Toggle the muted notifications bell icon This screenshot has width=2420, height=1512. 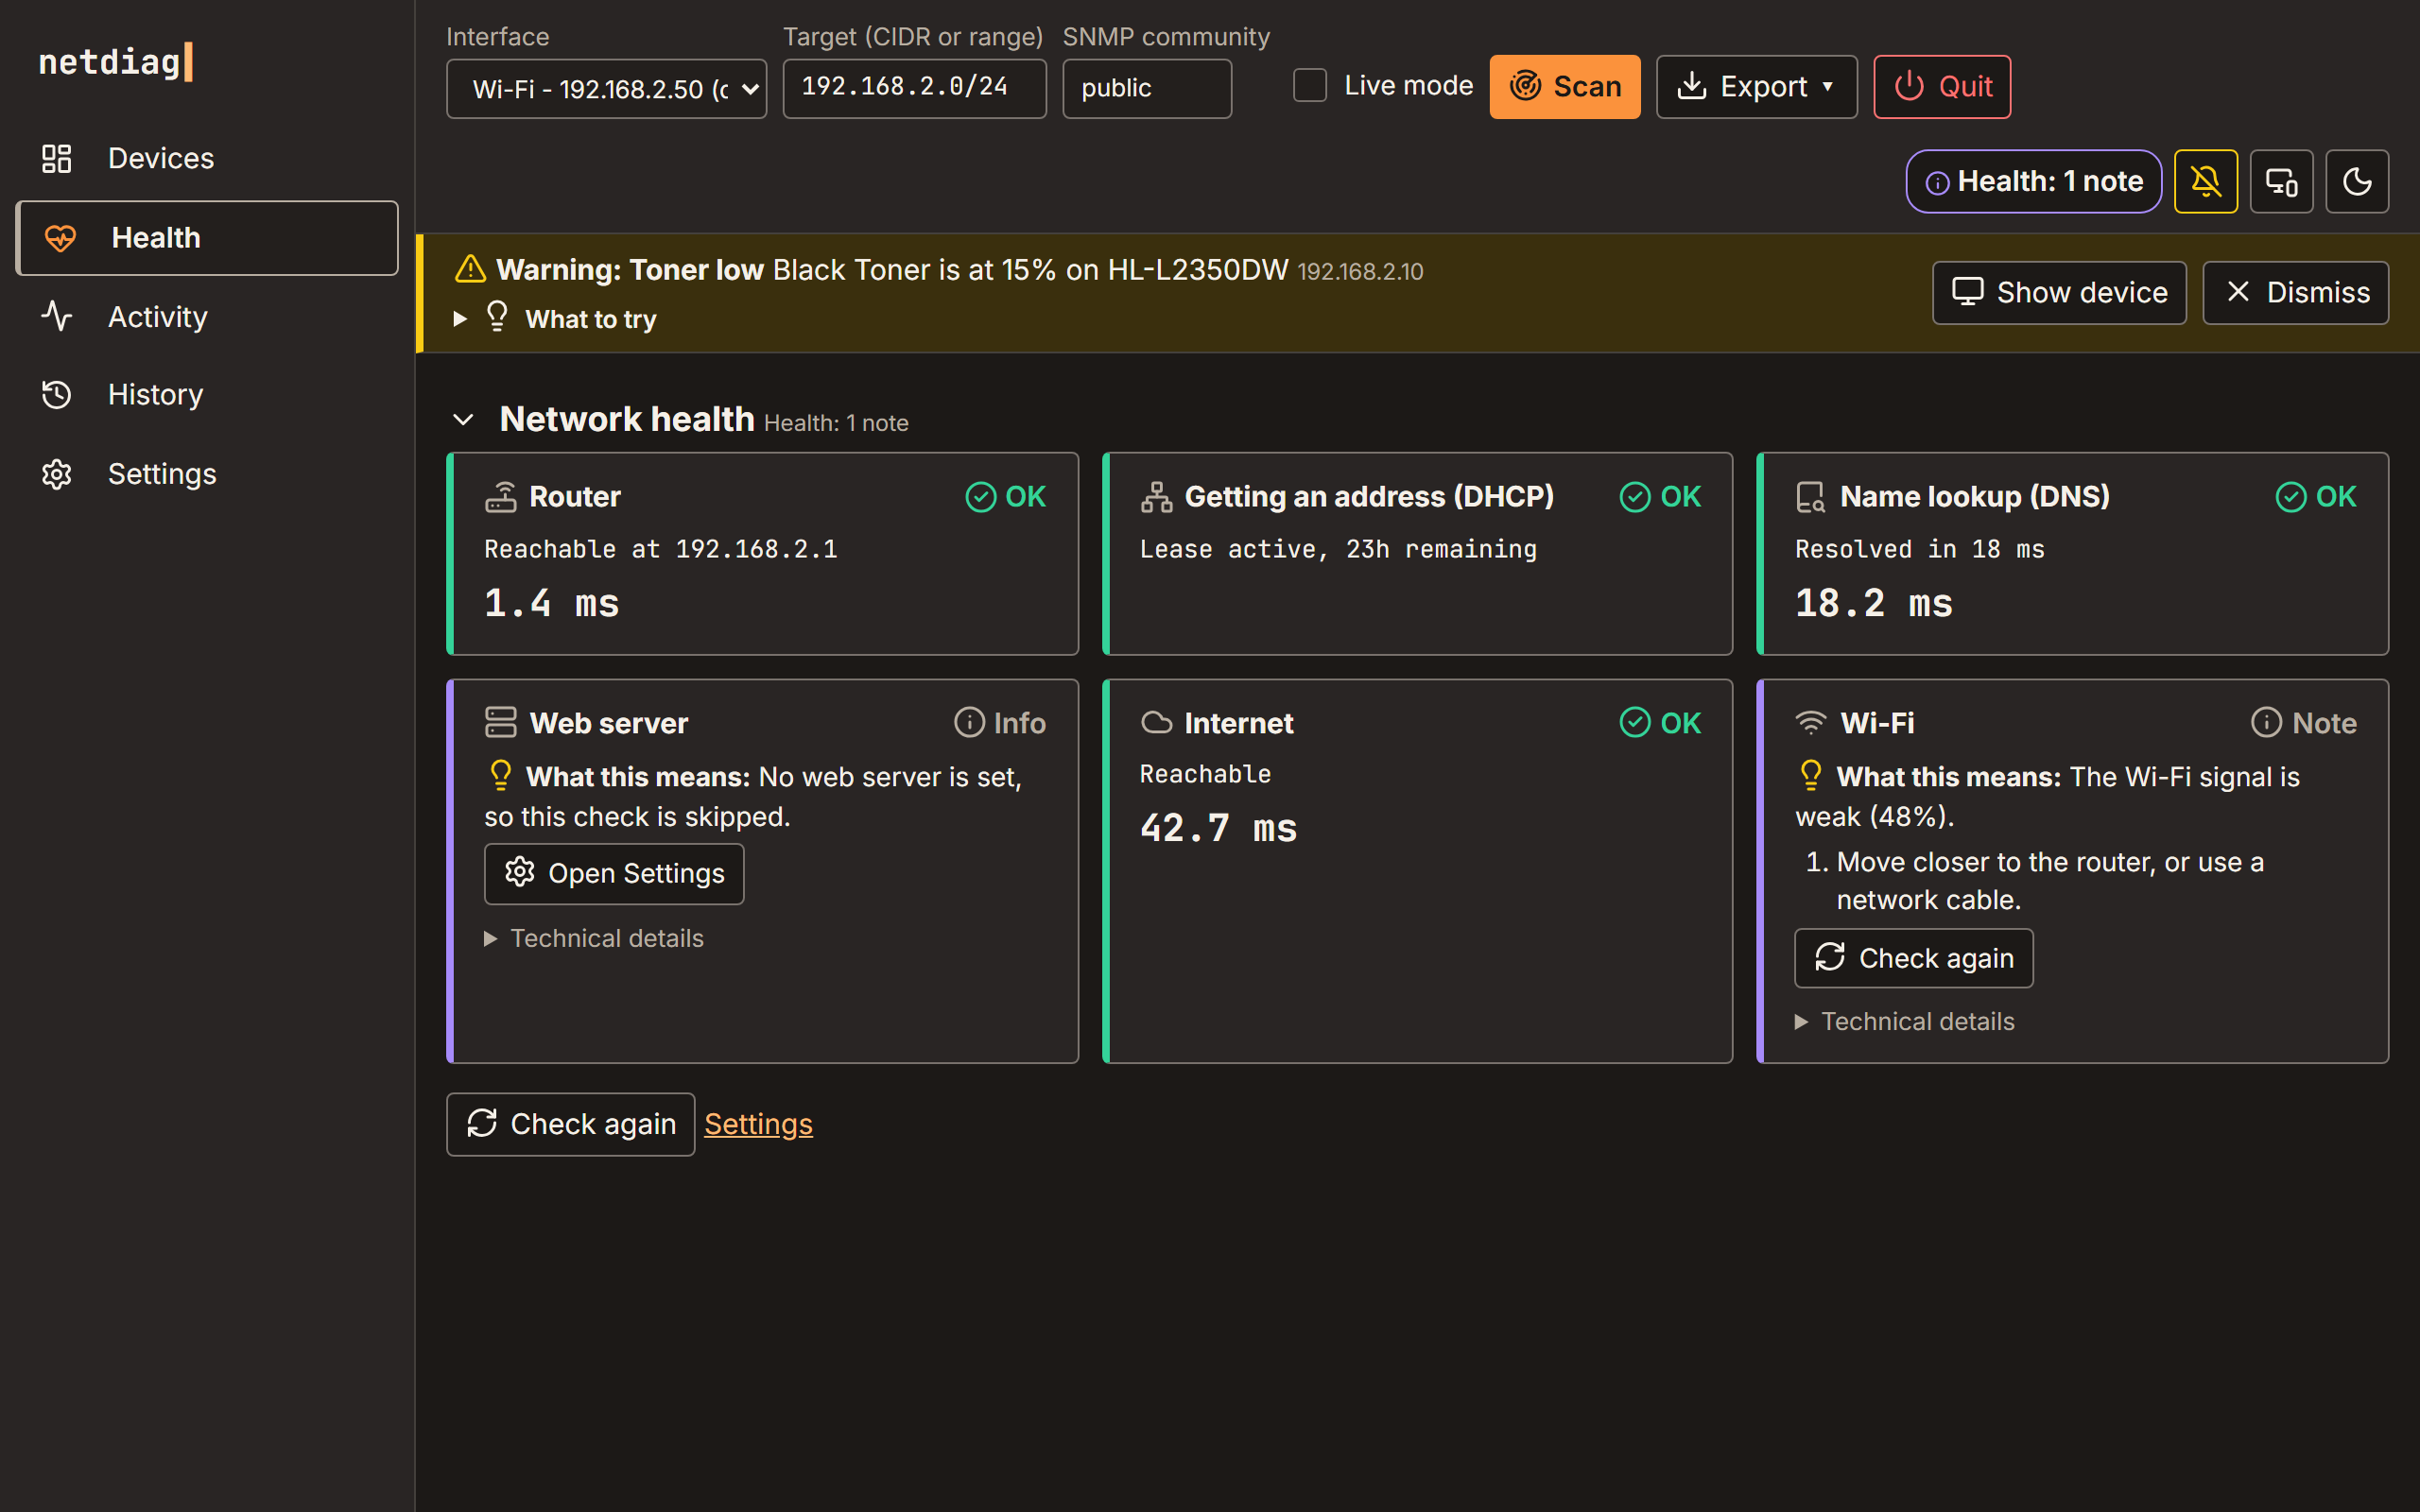pyautogui.click(x=2205, y=181)
